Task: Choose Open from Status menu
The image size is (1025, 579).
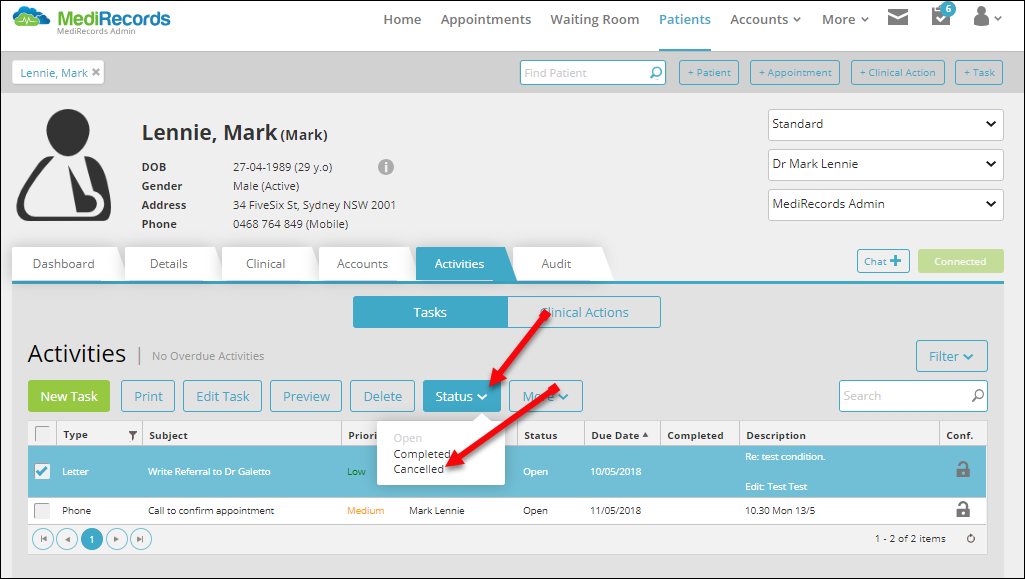Action: pos(408,438)
